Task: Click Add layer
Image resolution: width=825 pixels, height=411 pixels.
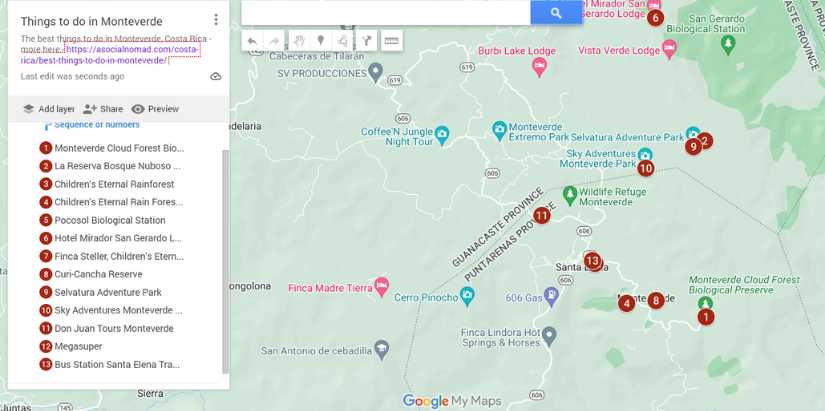Action: 49,109
